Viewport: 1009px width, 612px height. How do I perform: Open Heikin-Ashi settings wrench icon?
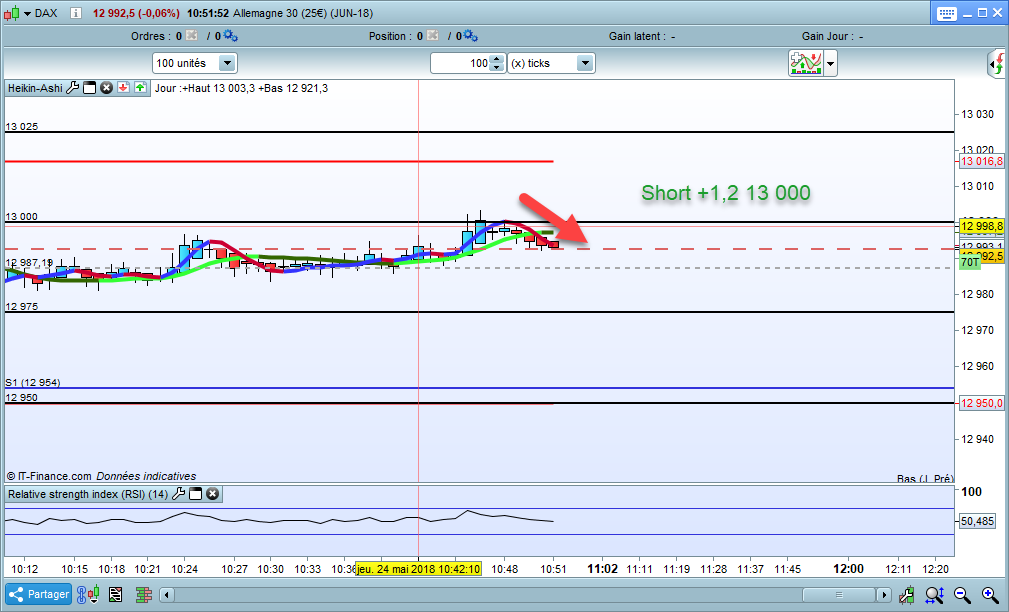(73, 88)
